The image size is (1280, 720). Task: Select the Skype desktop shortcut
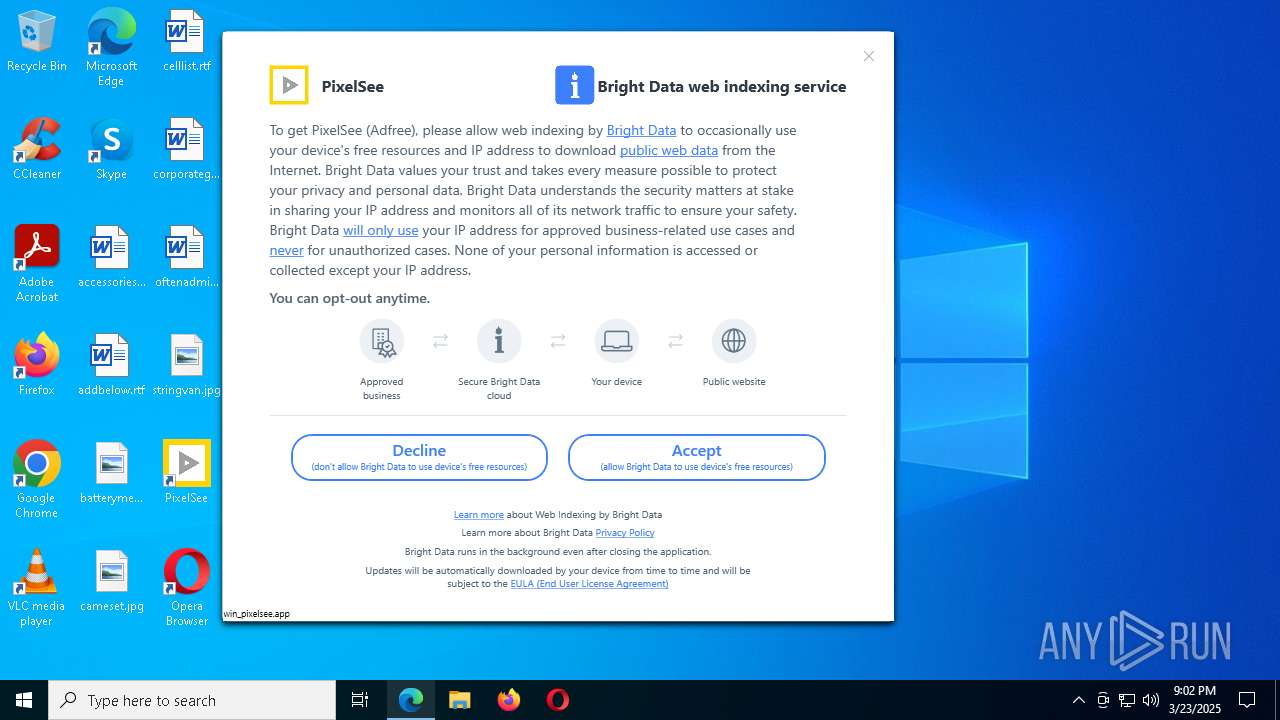[x=111, y=150]
